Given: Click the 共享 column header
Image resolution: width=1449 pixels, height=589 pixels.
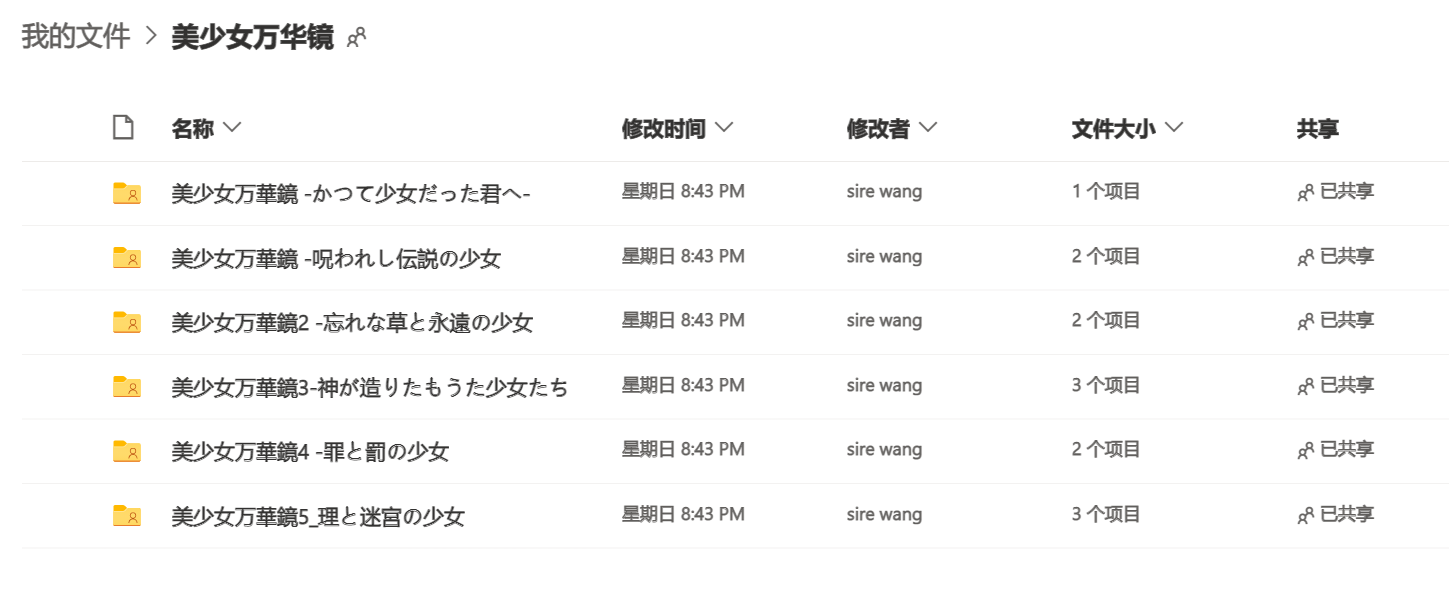Looking at the screenshot, I should (1317, 128).
